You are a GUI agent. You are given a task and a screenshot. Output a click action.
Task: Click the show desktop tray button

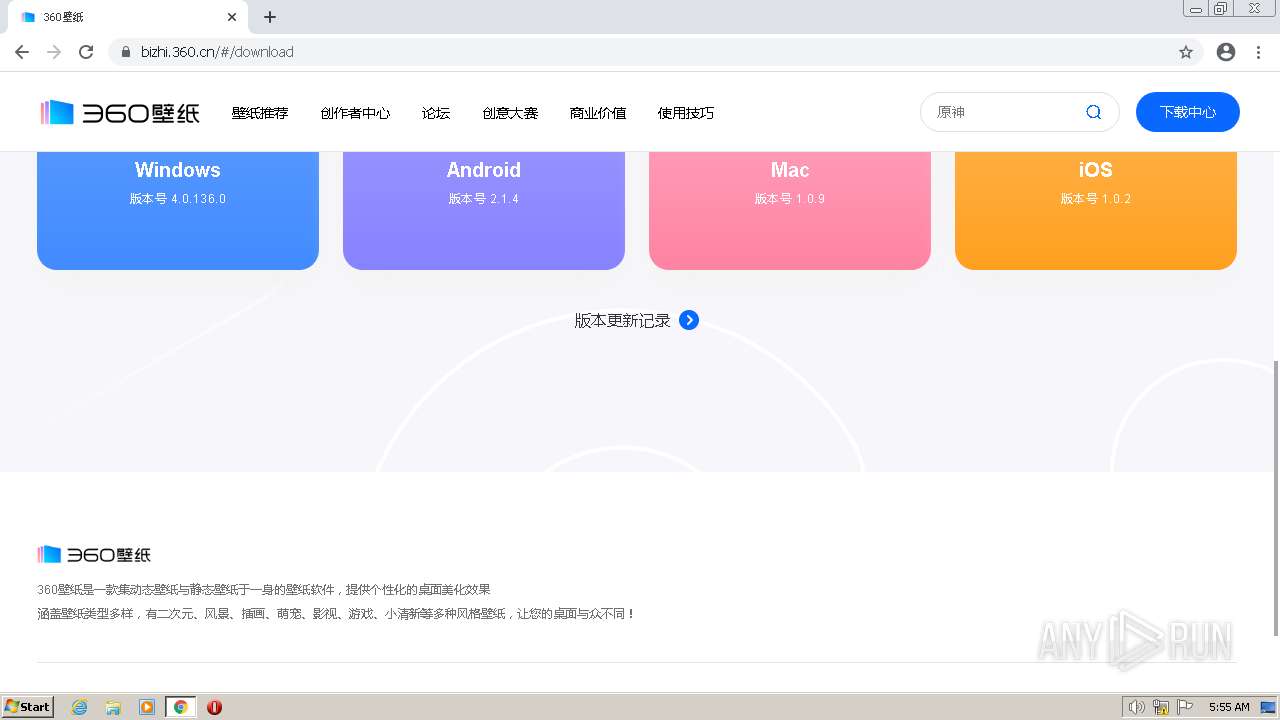(x=1268, y=707)
